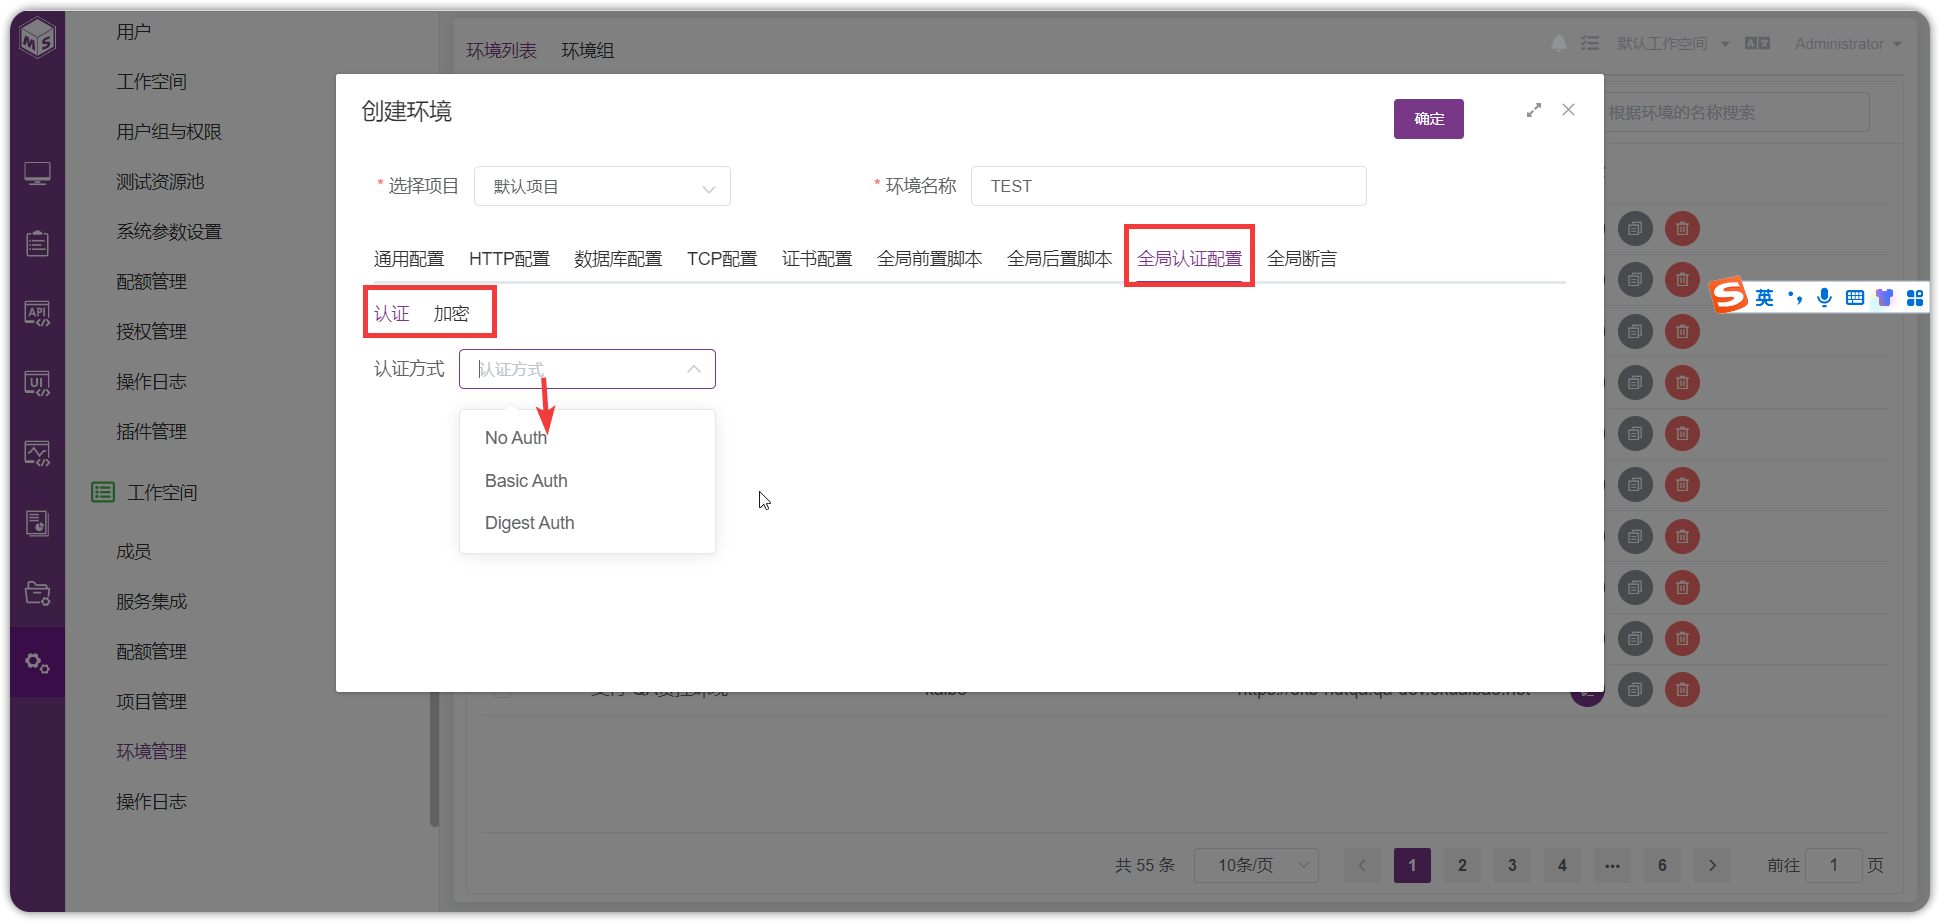Switch to the HTTP配置 tab

[x=509, y=259]
